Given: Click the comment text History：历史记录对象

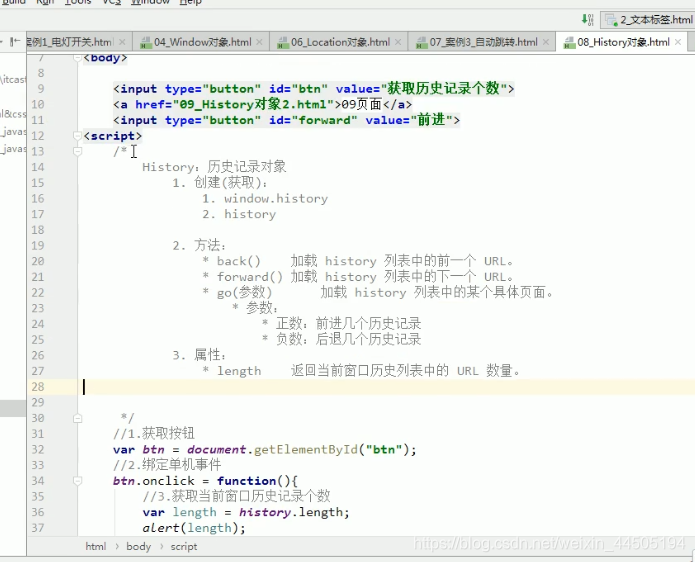Looking at the screenshot, I should (x=214, y=167).
